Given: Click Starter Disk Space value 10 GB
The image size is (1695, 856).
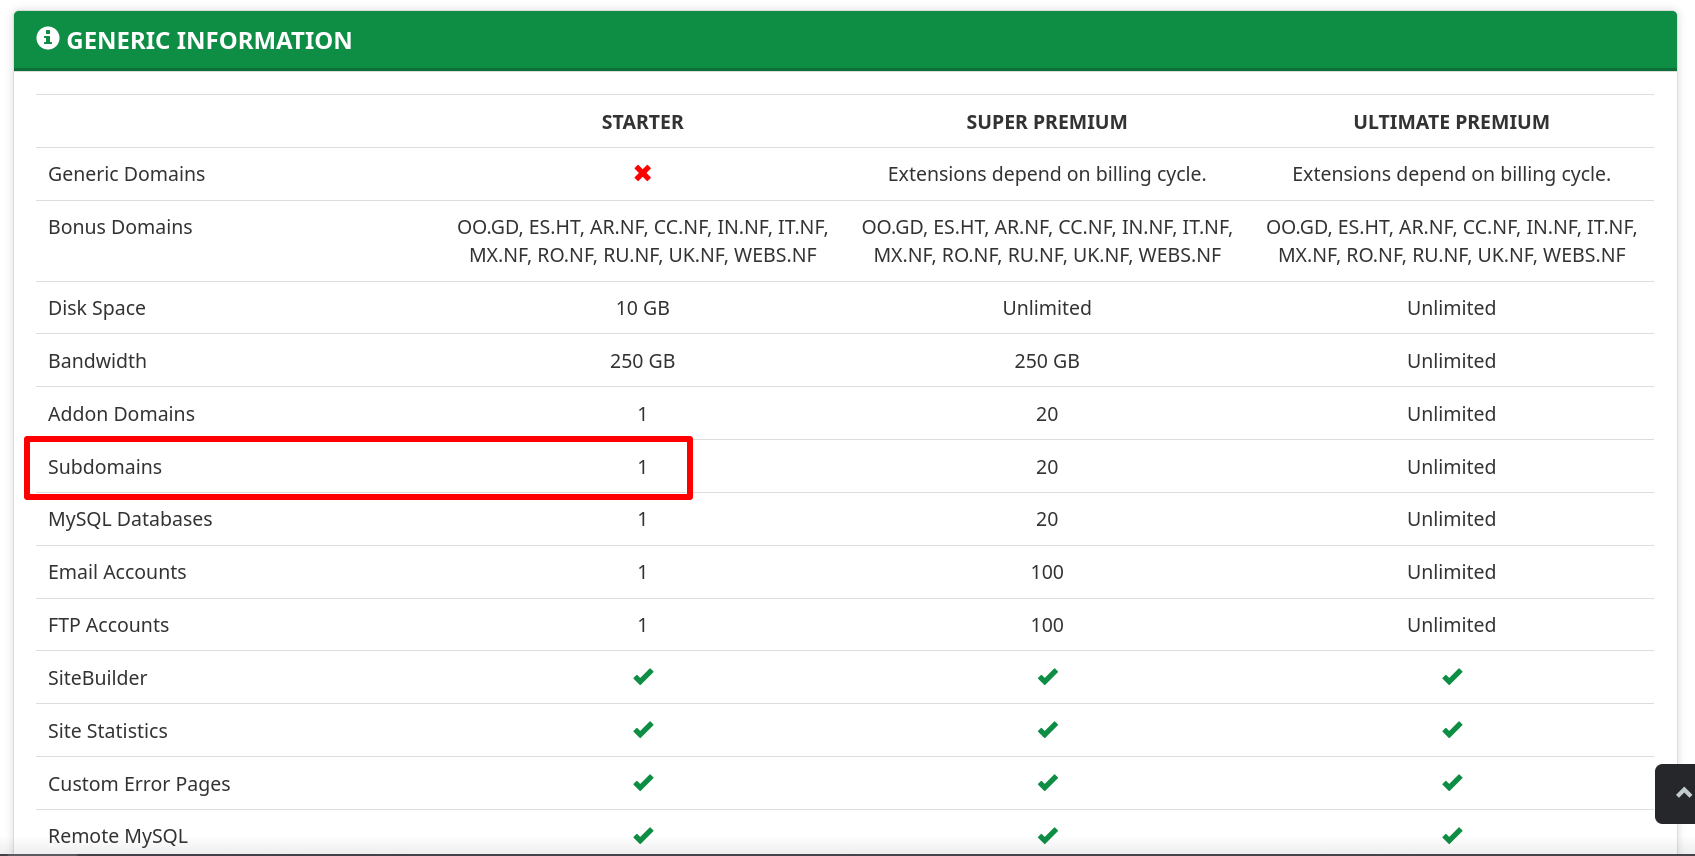Looking at the screenshot, I should point(642,308).
